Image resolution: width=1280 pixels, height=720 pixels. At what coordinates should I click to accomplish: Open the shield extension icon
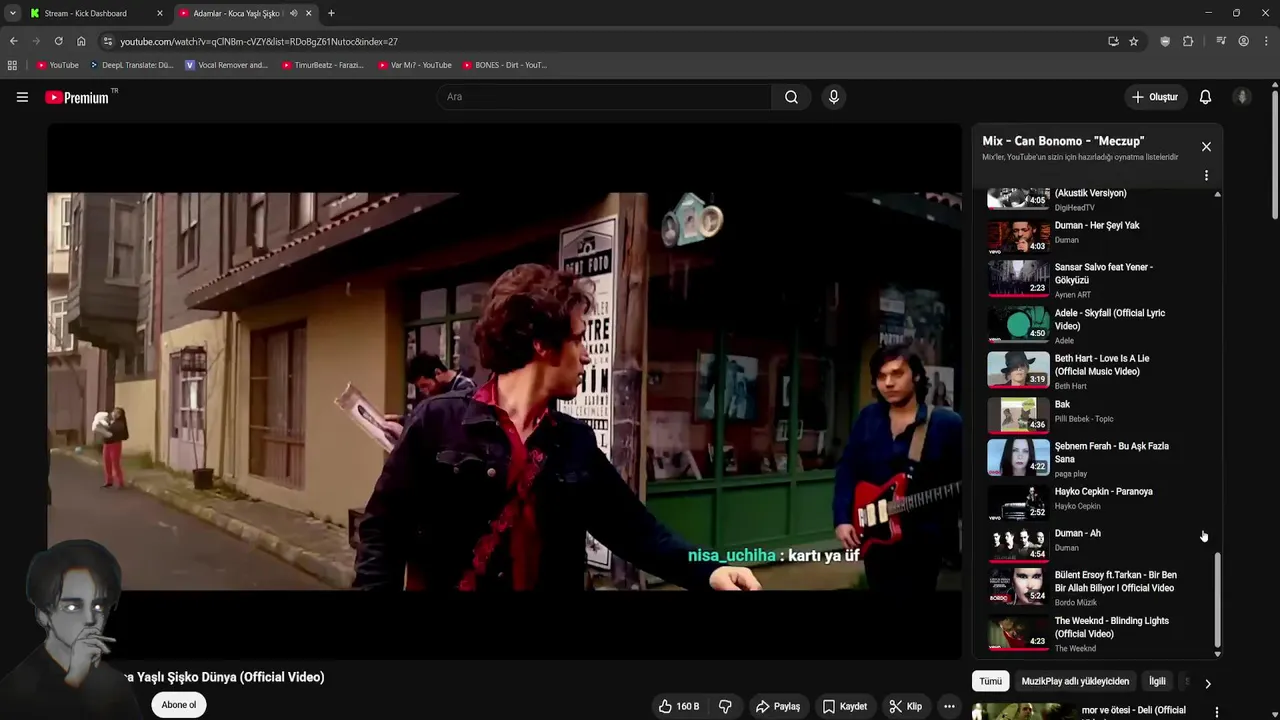tap(1165, 41)
